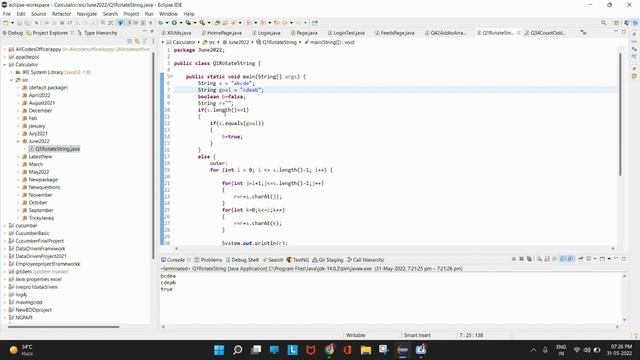Click the New file toolbar icon
Image resolution: width=640 pixels, height=360 pixels.
pyautogui.click(x=5, y=23)
